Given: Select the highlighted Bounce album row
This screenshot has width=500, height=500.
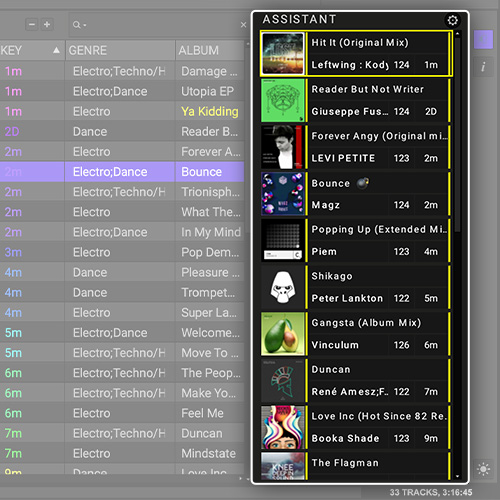Looking at the screenshot, I should coord(210,172).
